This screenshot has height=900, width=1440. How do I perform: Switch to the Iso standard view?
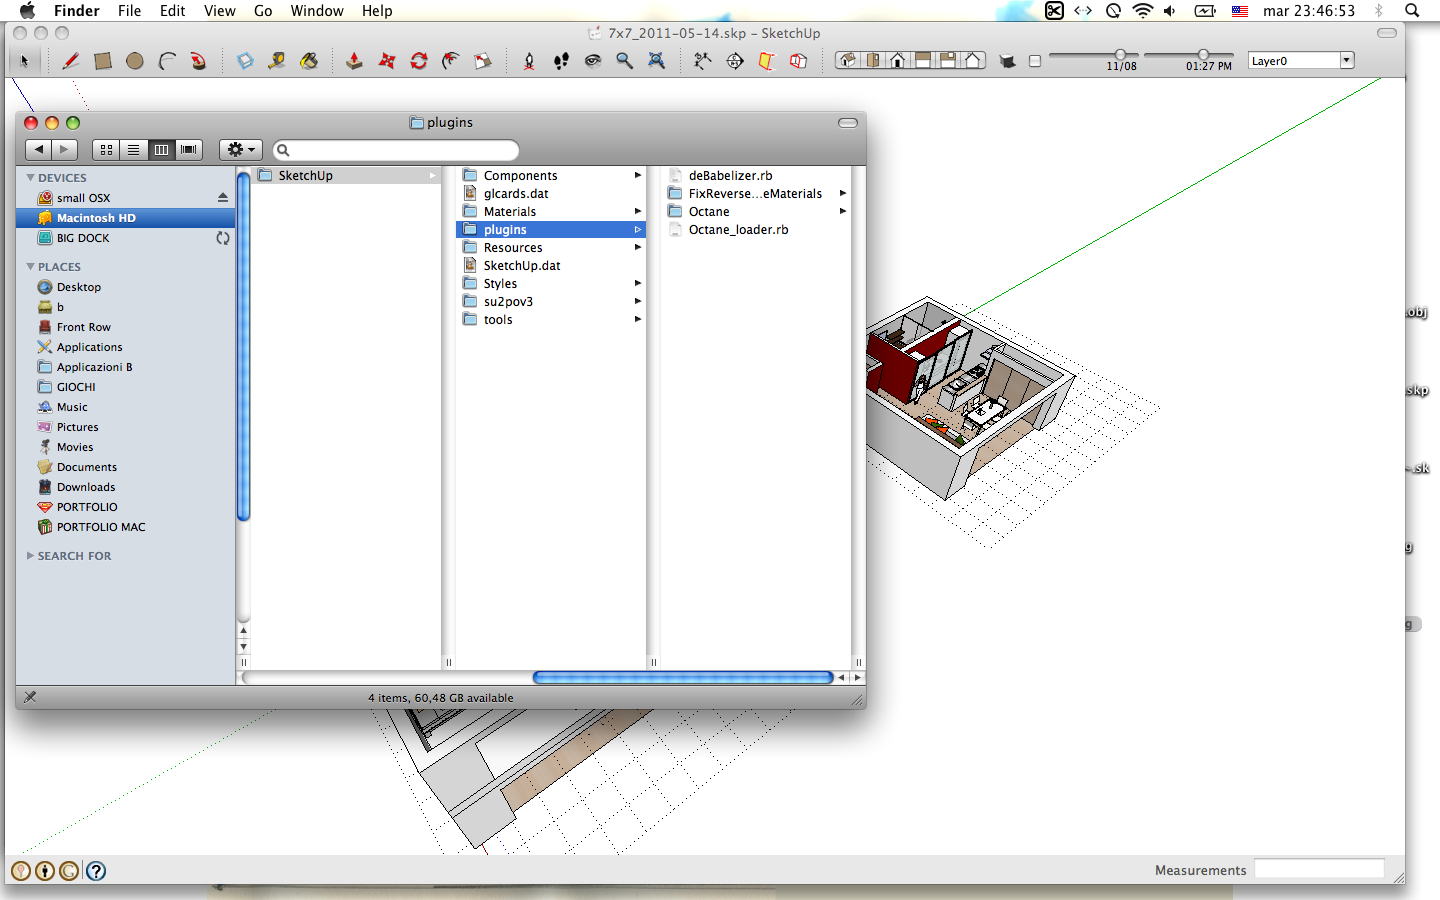848,60
